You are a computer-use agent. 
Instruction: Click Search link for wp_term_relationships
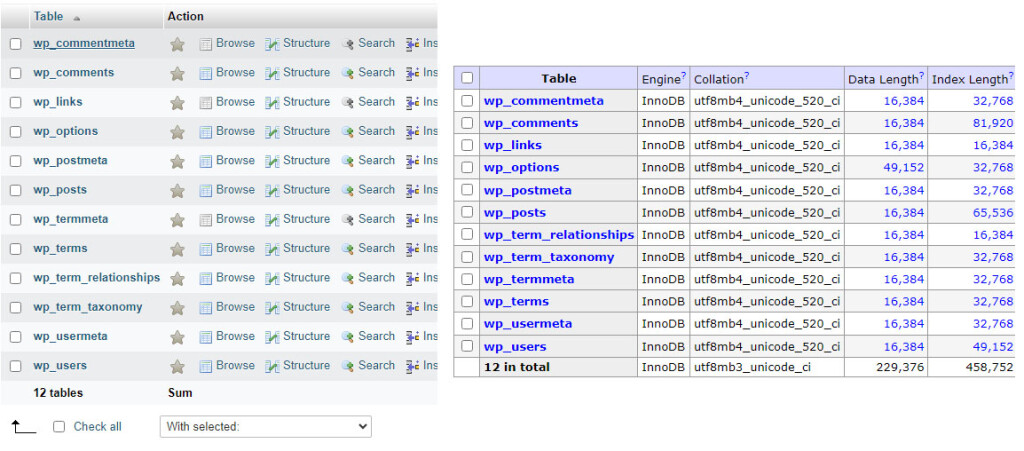376,278
